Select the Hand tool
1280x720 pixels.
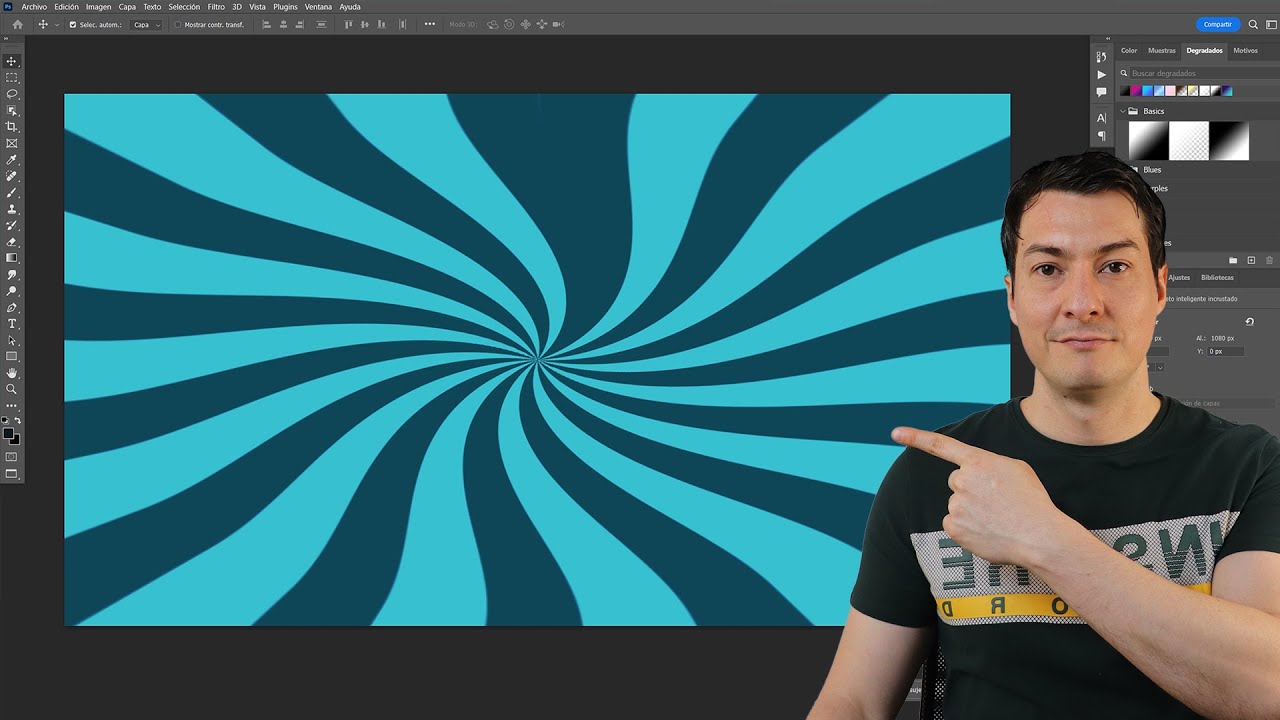coord(12,373)
